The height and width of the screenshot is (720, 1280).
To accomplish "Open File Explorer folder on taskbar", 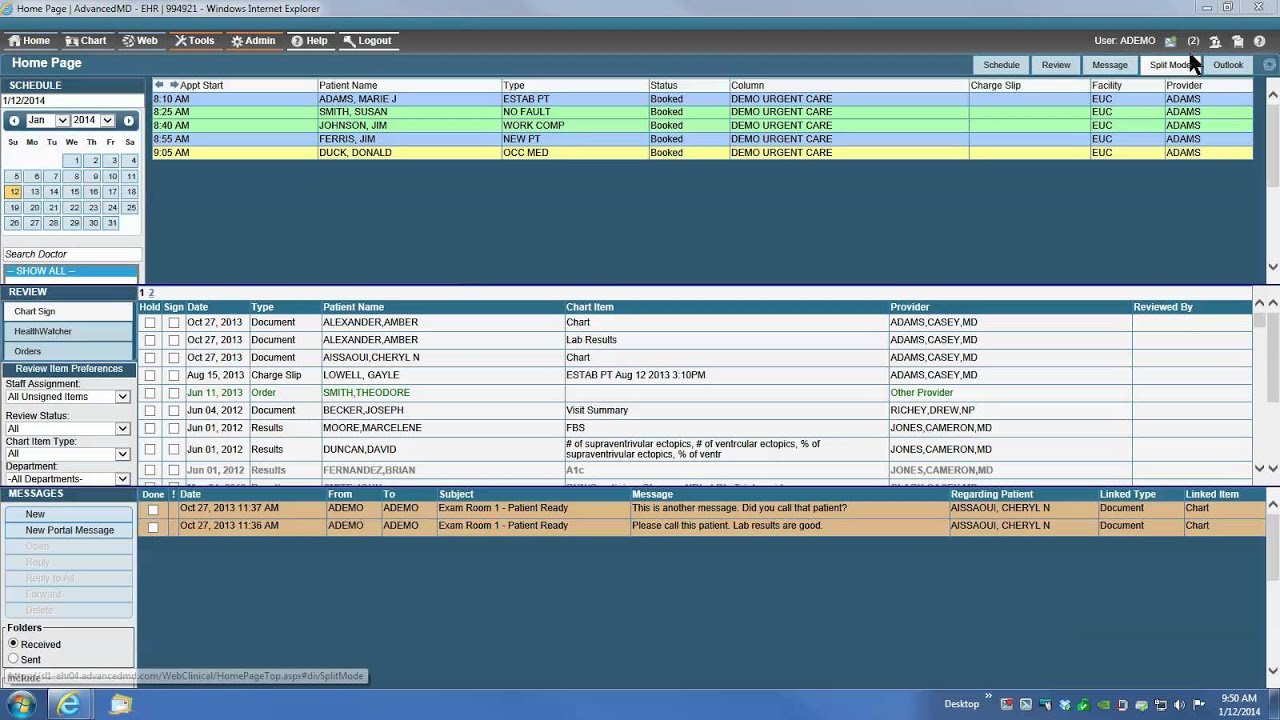I will tap(120, 704).
